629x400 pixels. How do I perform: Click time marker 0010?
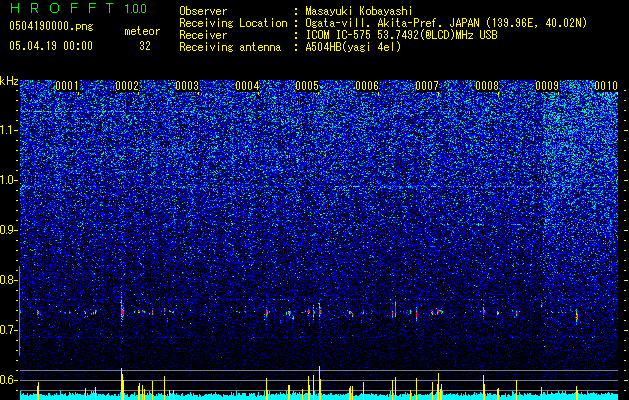(x=606, y=86)
